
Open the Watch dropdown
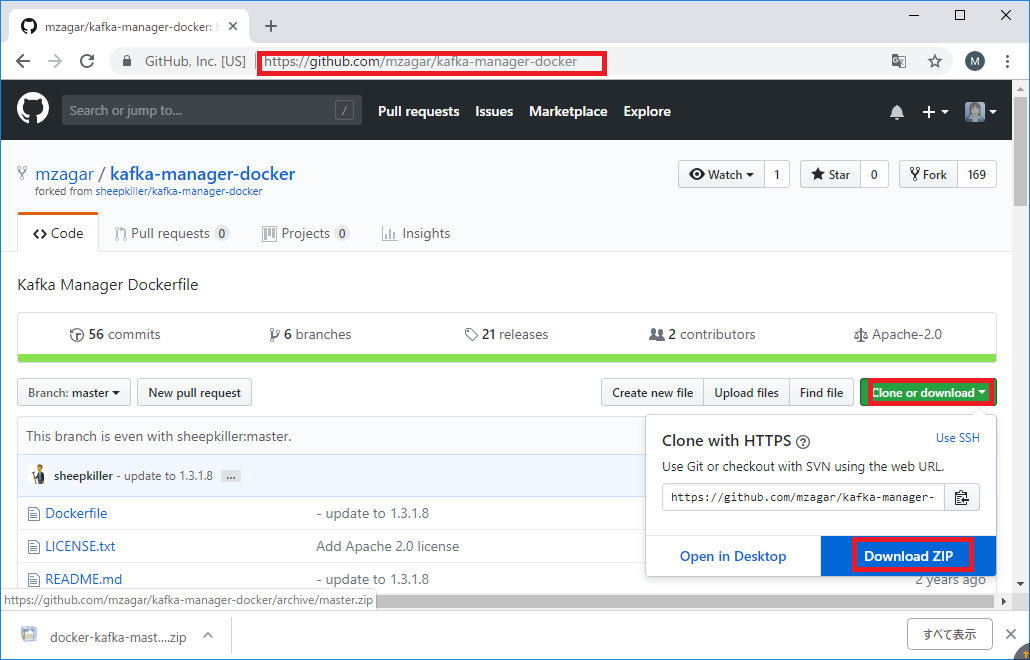click(x=720, y=173)
